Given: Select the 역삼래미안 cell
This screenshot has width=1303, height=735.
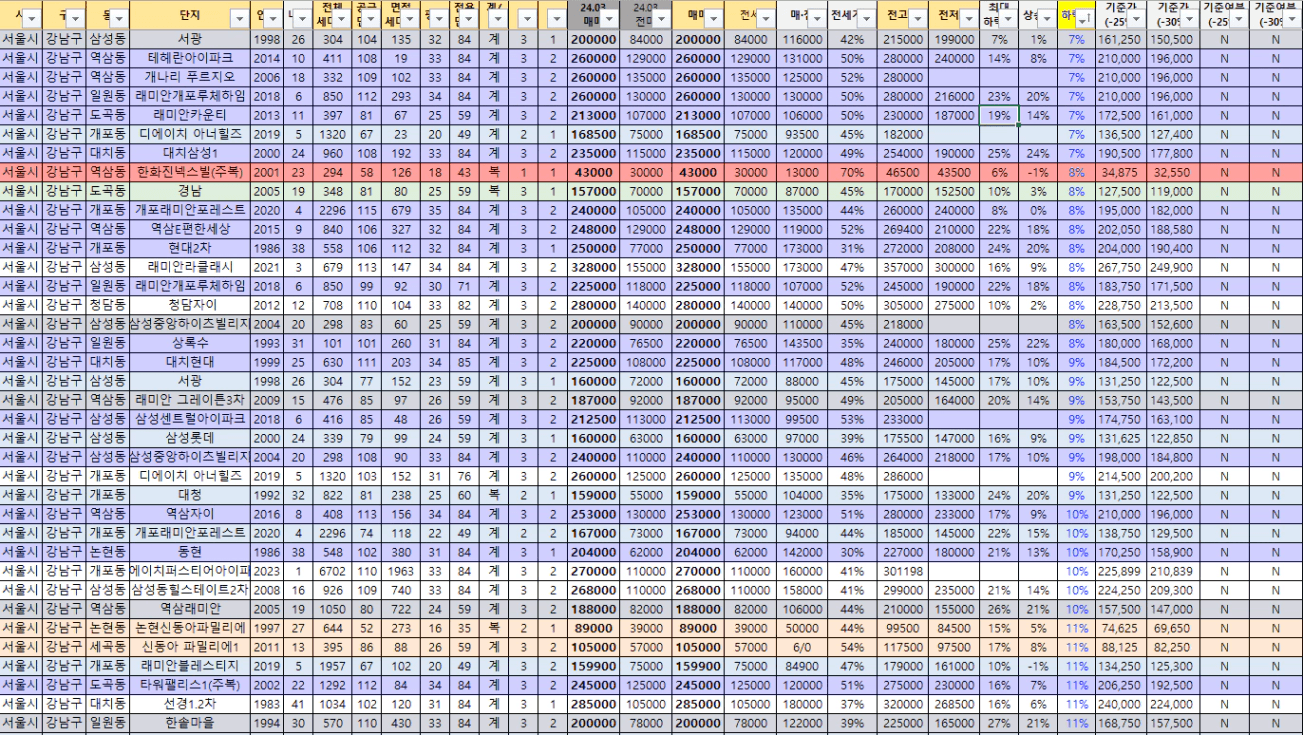Looking at the screenshot, I should click(x=189, y=609).
